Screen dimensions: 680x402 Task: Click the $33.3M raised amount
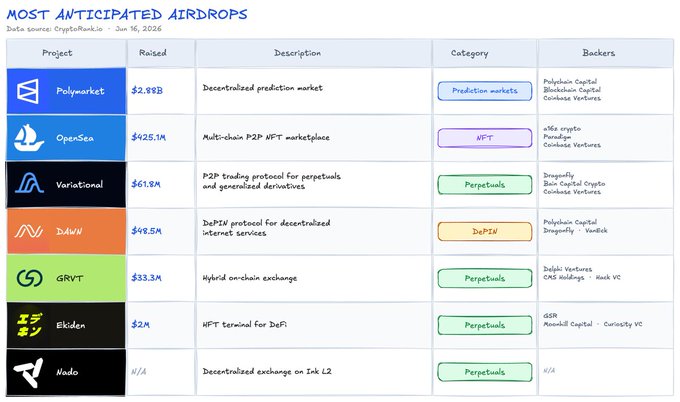pos(146,278)
